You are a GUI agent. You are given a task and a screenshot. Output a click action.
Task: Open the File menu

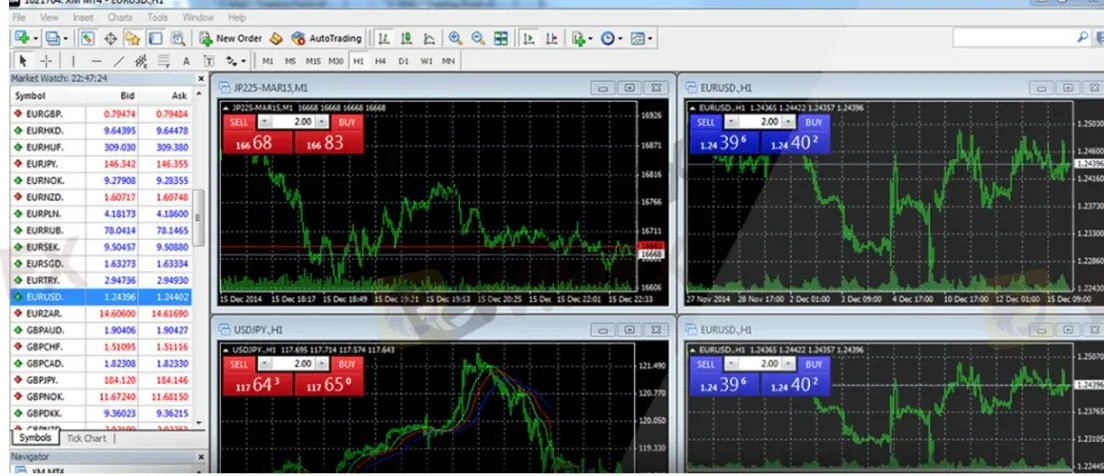point(19,17)
